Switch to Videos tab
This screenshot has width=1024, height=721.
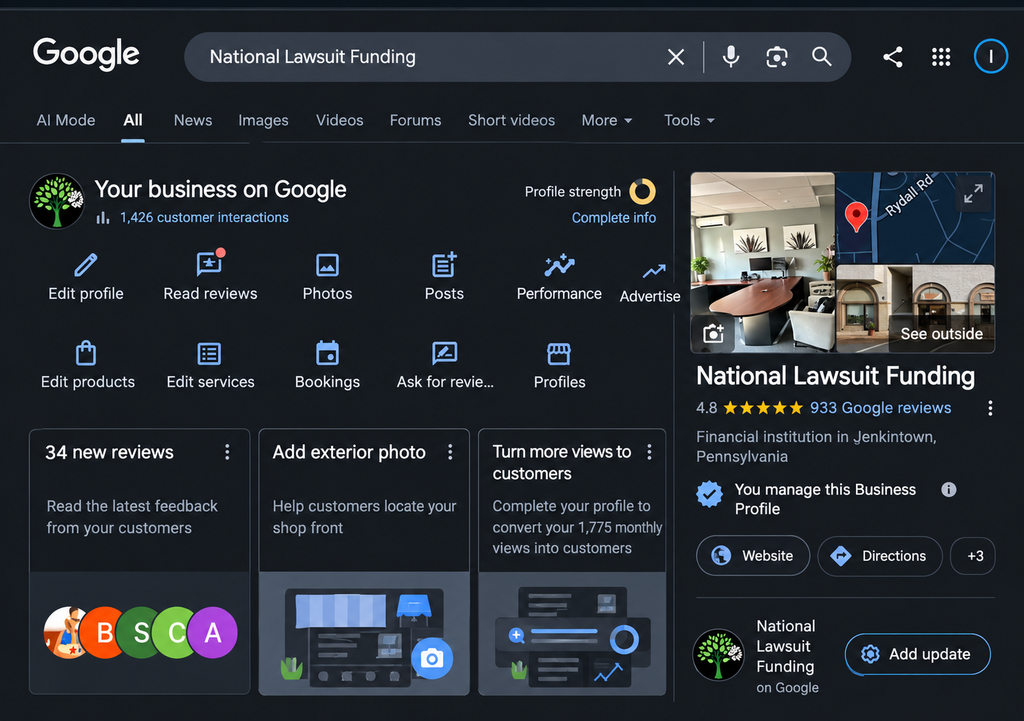(340, 120)
